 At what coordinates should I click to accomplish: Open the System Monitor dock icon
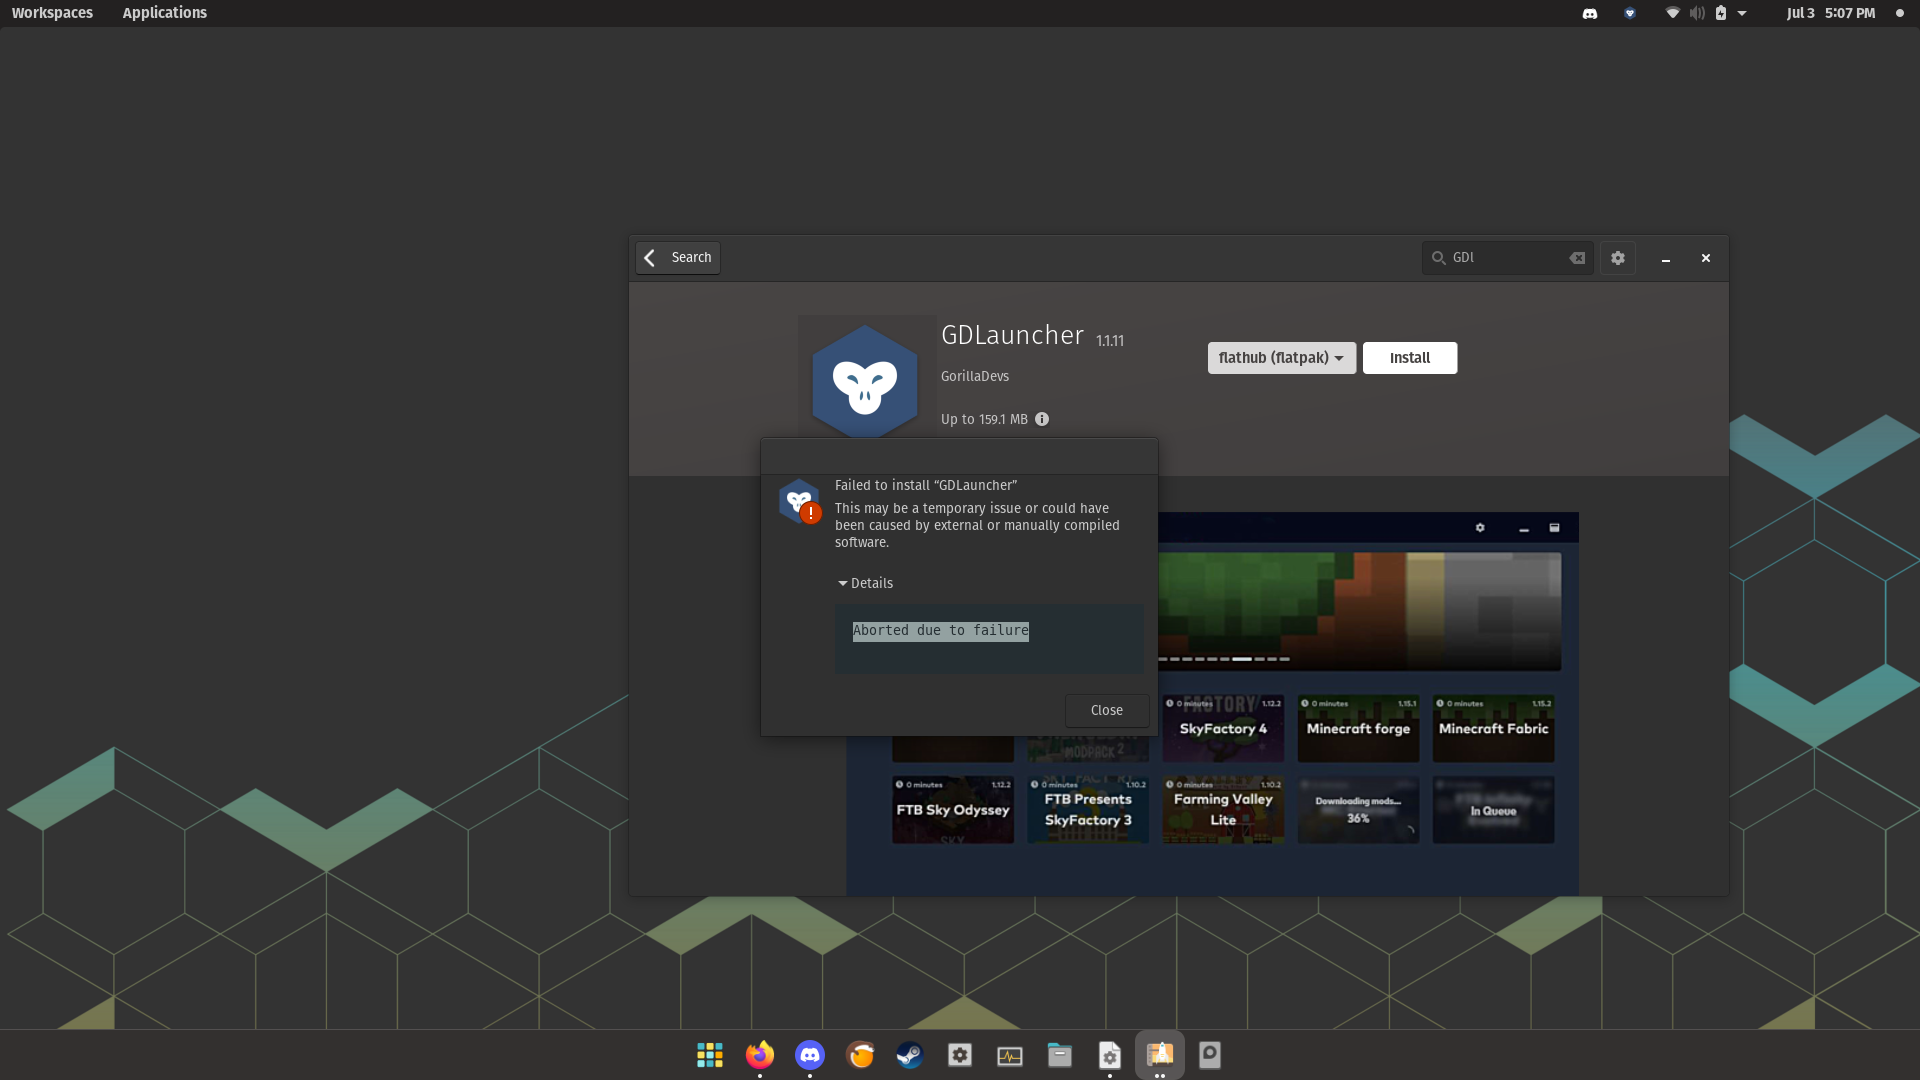tap(1009, 1055)
